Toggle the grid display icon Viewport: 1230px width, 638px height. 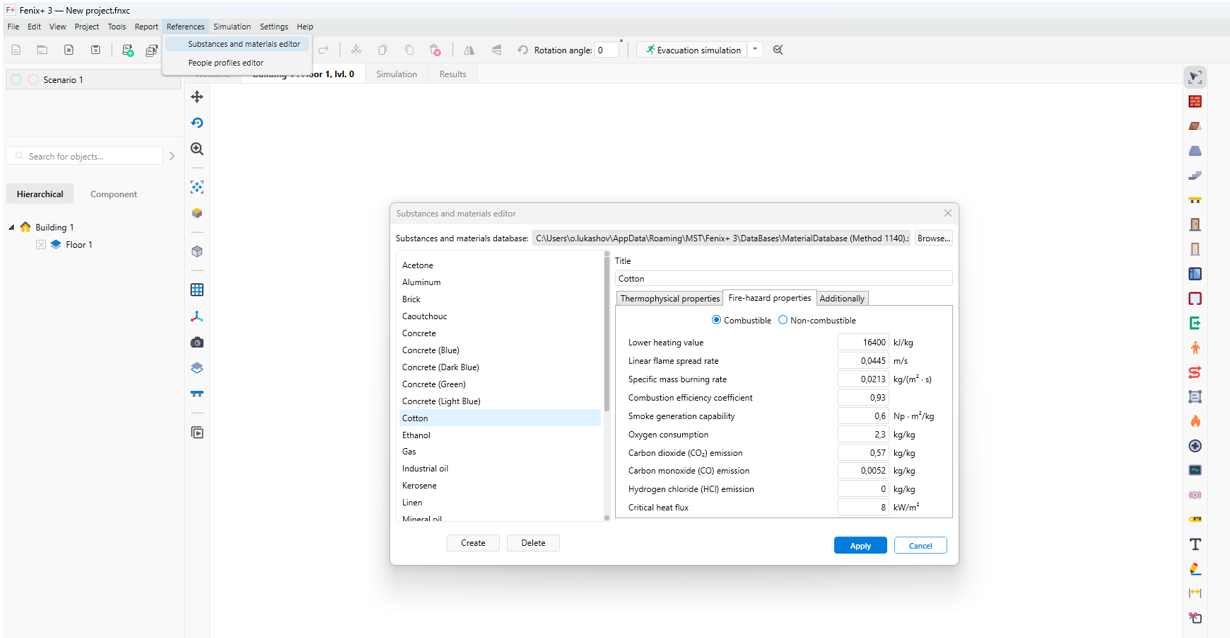click(197, 290)
